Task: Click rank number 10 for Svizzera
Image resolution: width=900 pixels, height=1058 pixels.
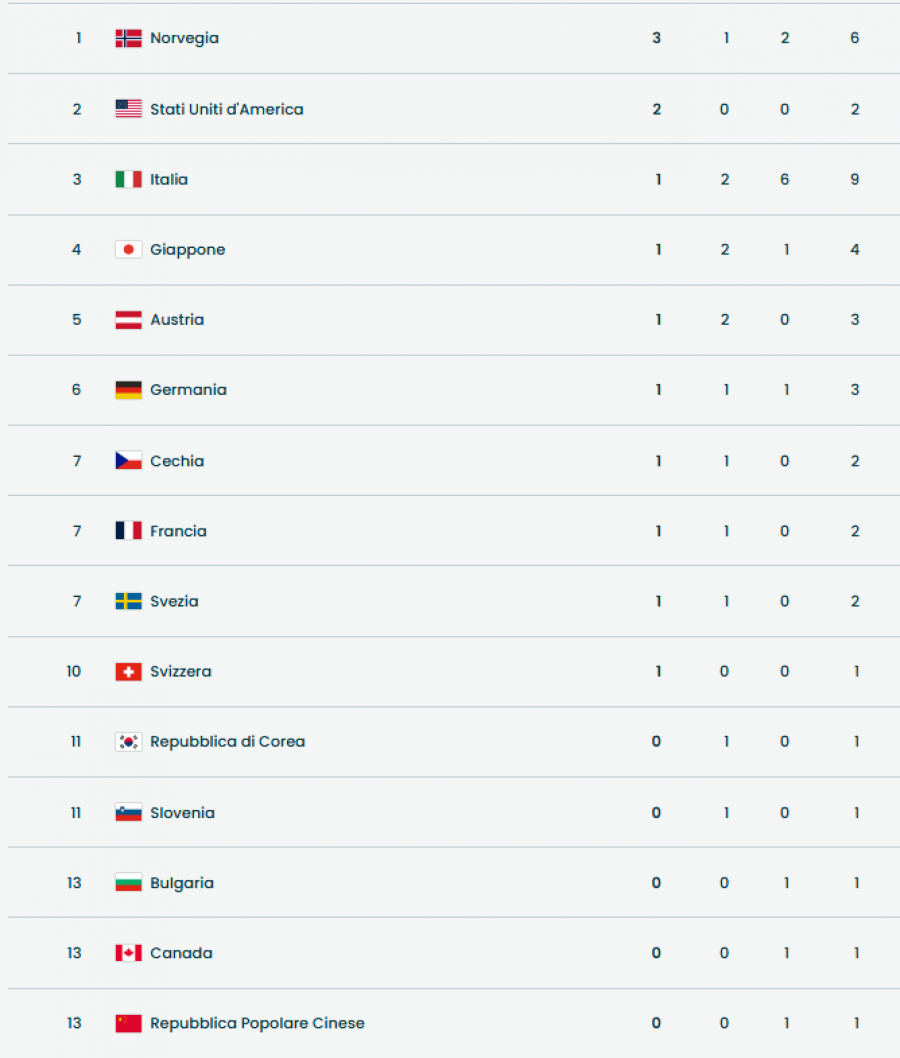Action: tap(74, 672)
